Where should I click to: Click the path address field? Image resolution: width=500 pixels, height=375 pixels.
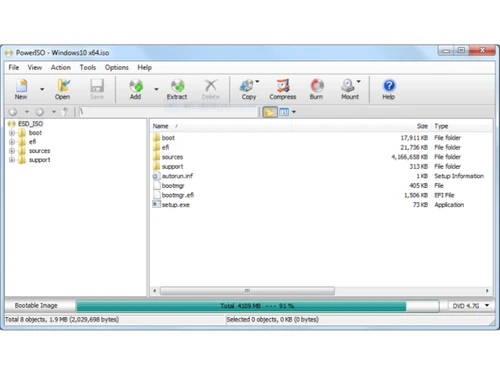(168, 112)
